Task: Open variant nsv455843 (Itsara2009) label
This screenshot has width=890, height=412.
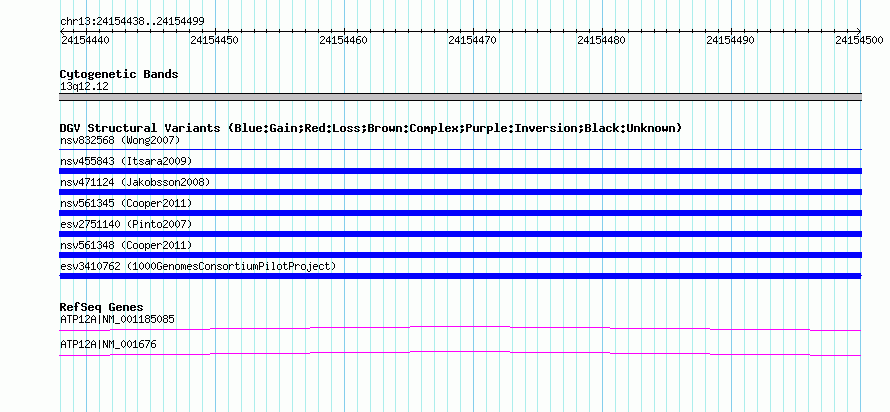Action: [126, 161]
